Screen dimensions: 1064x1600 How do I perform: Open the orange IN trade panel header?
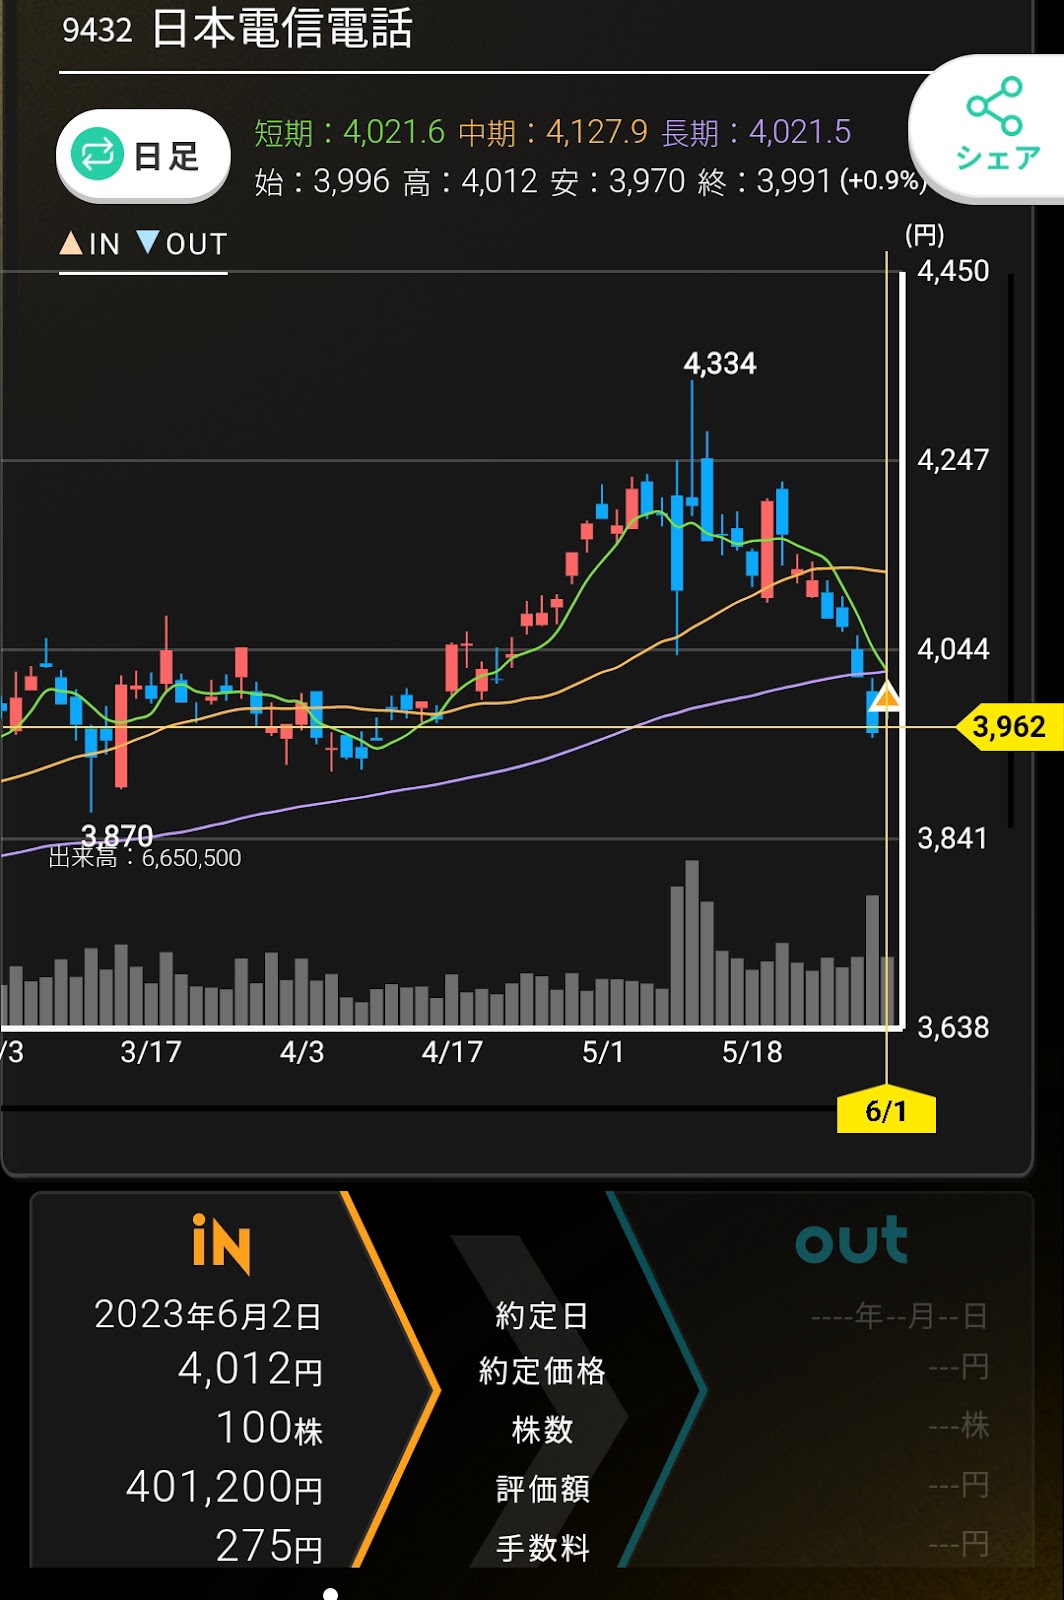point(221,1243)
